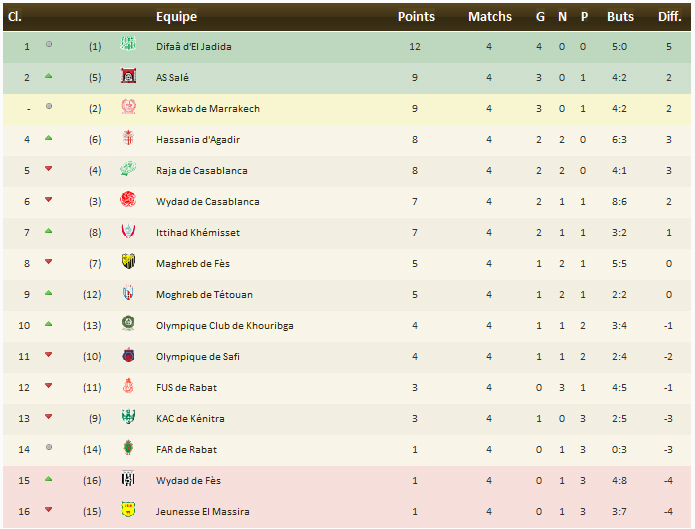Click the Olympique de Safi club logo
The height and width of the screenshot is (529, 695).
[x=127, y=355]
